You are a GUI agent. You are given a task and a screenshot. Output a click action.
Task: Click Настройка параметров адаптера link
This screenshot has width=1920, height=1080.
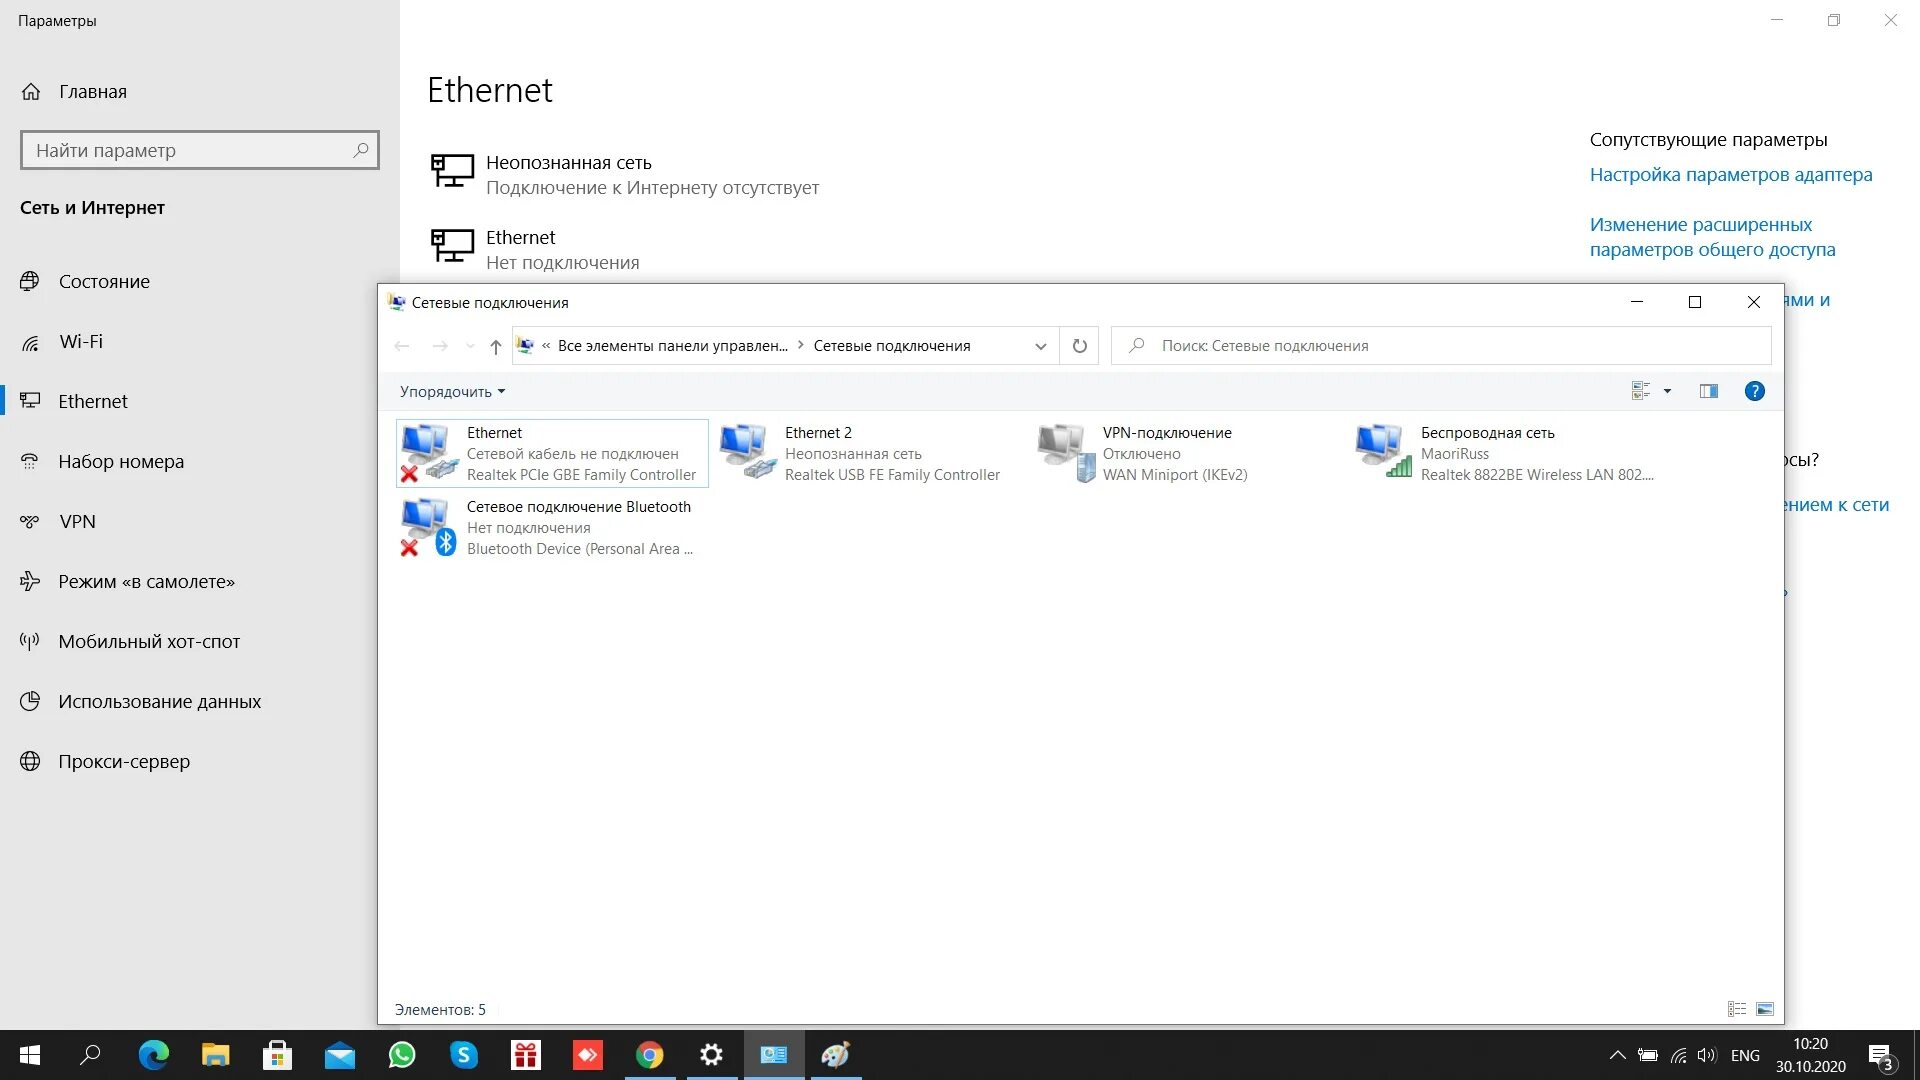point(1731,174)
